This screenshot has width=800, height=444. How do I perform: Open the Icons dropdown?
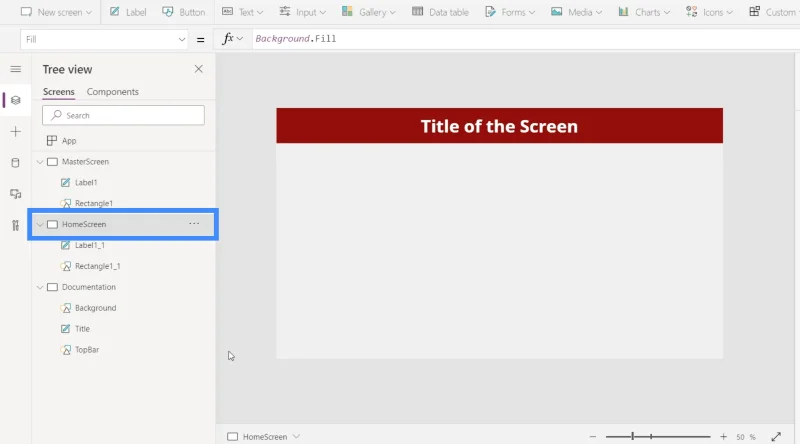(709, 12)
